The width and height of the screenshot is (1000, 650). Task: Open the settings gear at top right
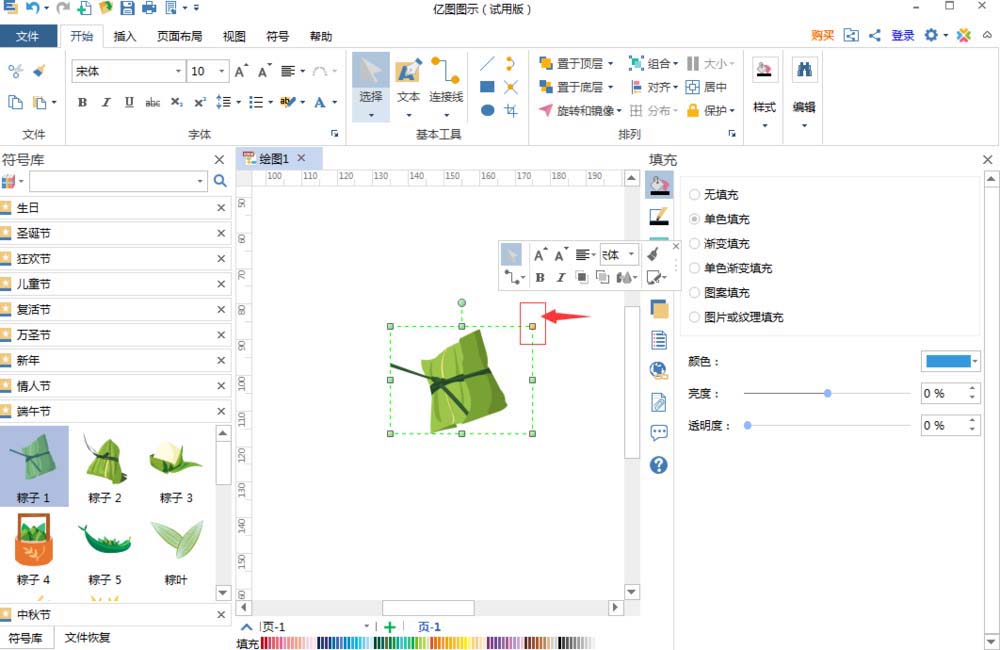click(x=931, y=35)
